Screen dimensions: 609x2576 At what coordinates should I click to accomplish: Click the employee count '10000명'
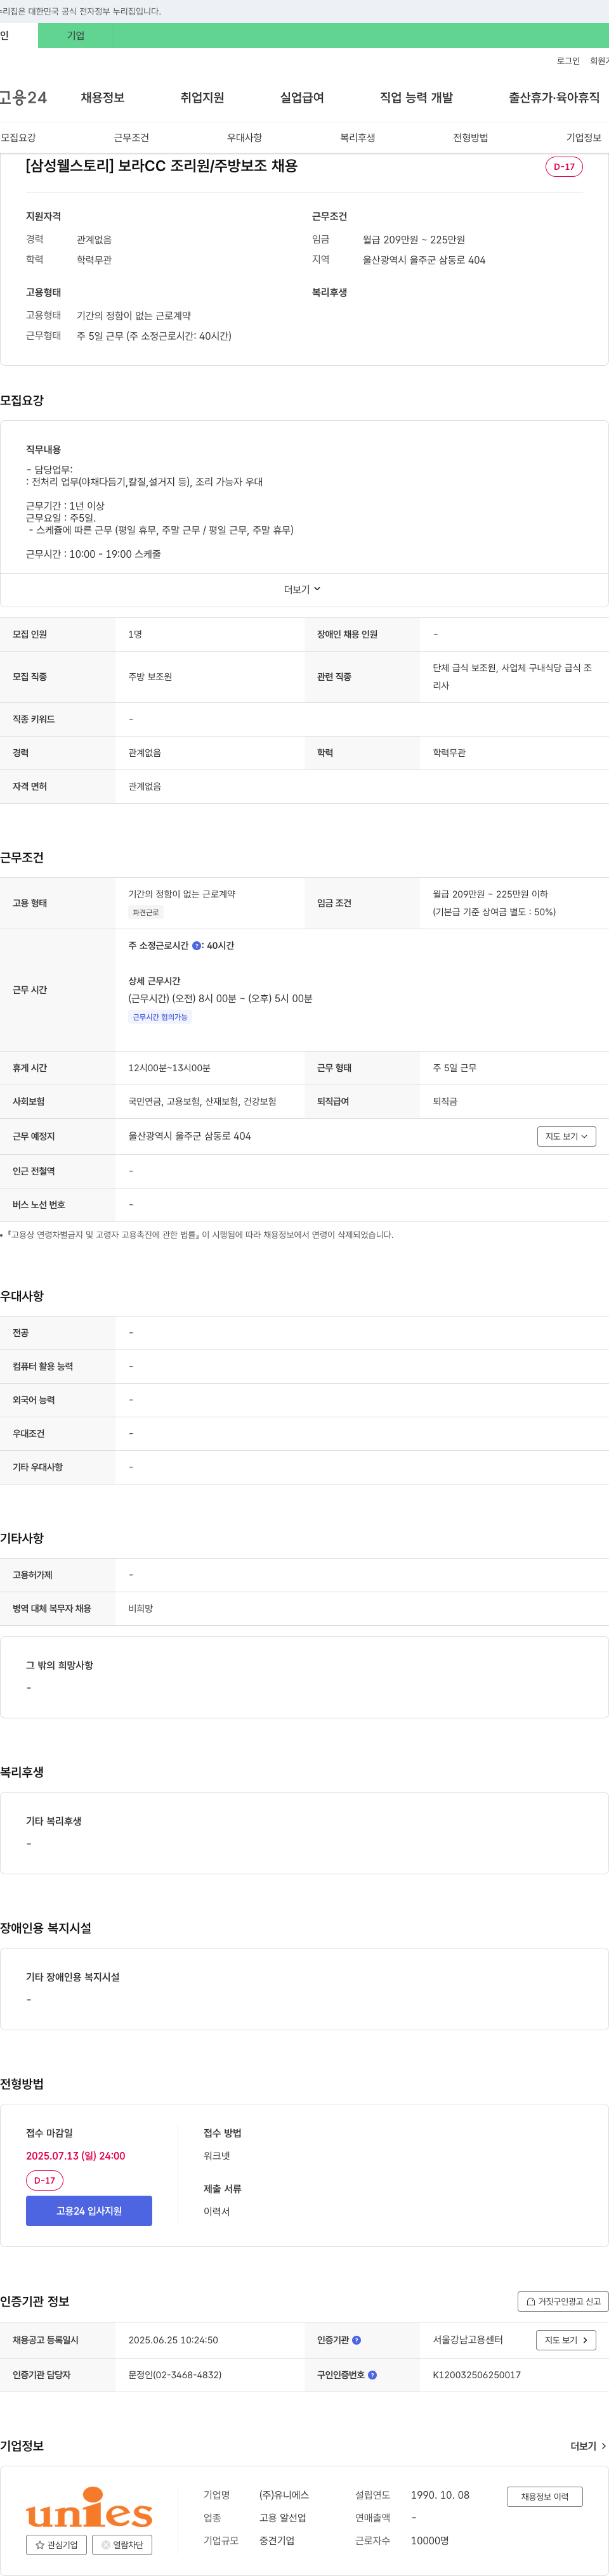point(430,2540)
